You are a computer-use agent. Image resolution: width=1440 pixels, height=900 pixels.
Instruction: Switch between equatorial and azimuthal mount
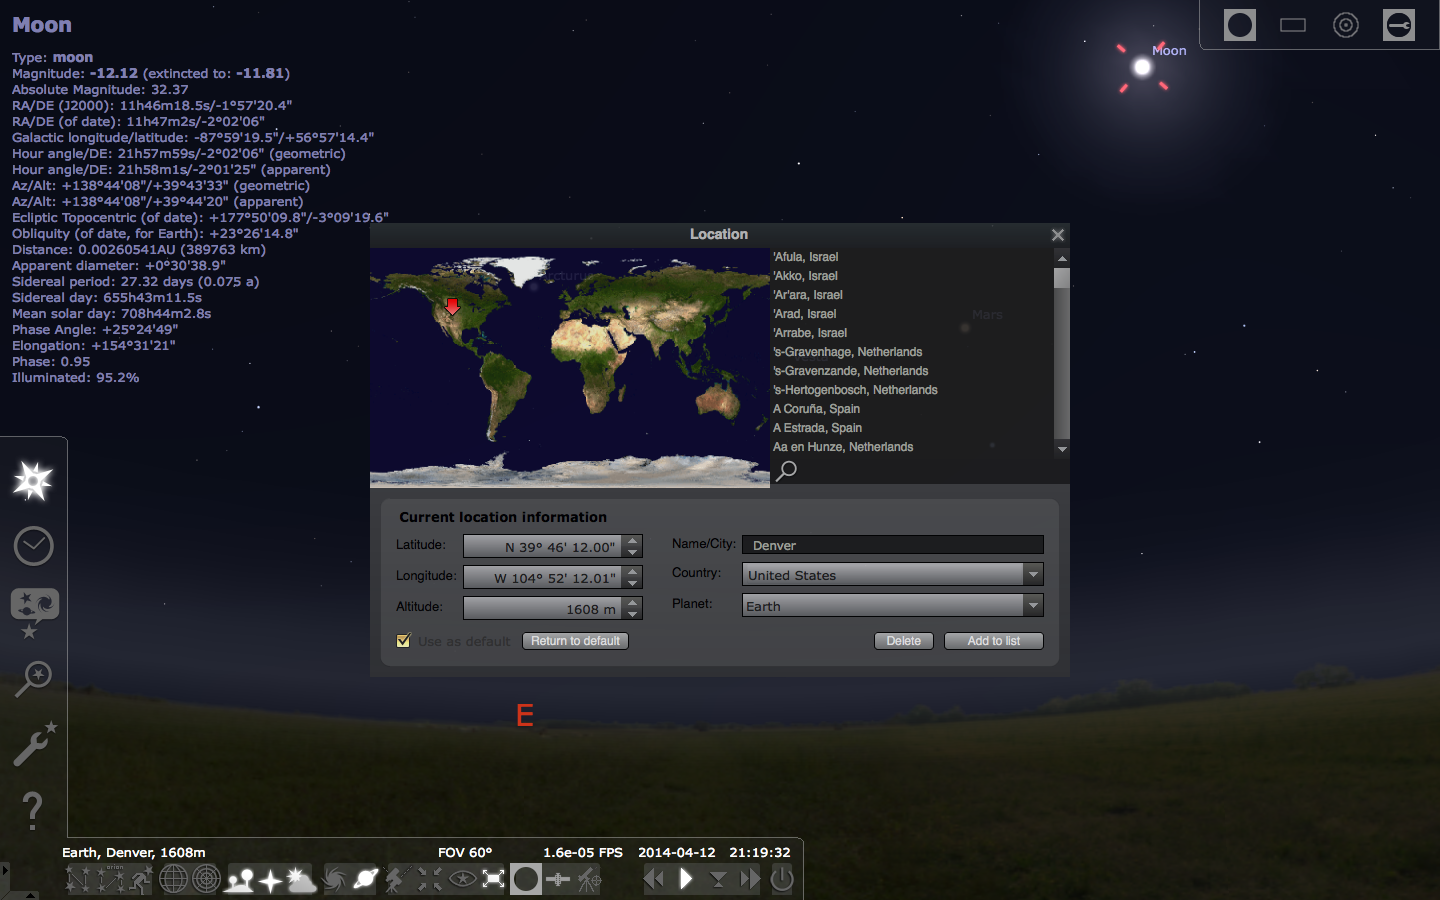tap(397, 879)
